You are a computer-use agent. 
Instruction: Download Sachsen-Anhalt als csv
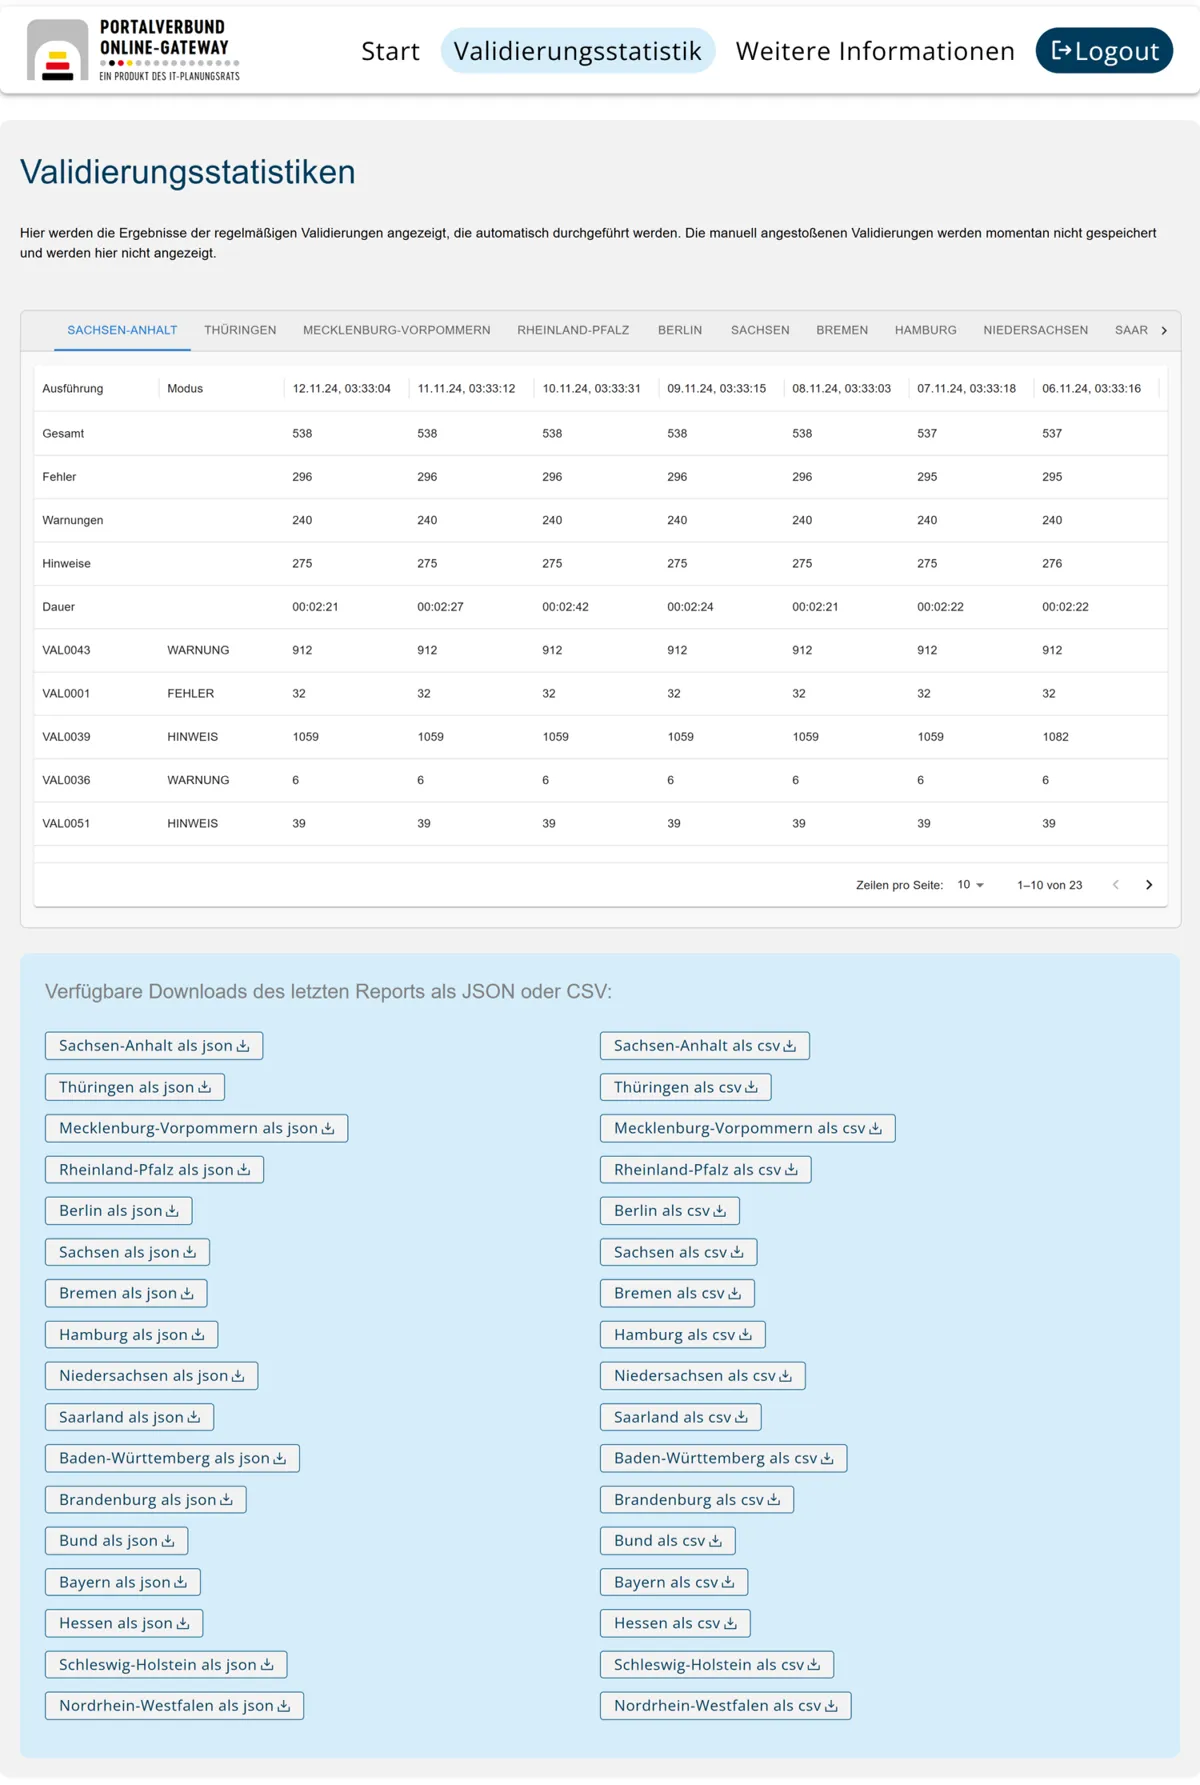705,1046
